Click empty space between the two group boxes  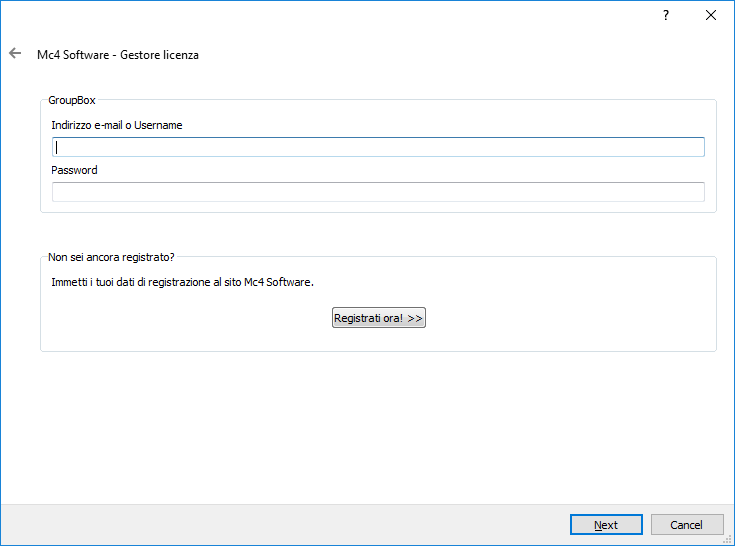point(378,234)
